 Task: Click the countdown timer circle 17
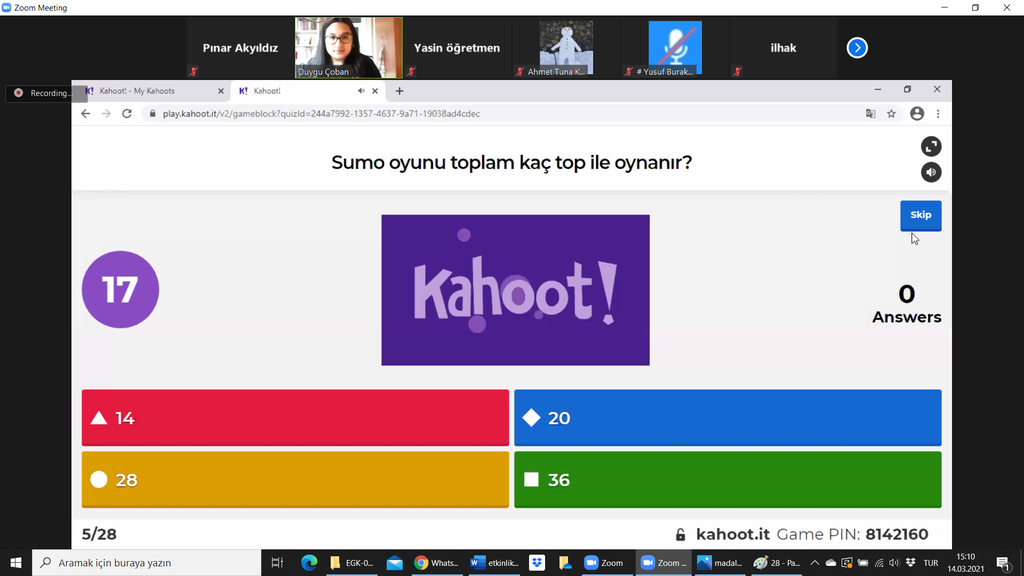(x=120, y=289)
